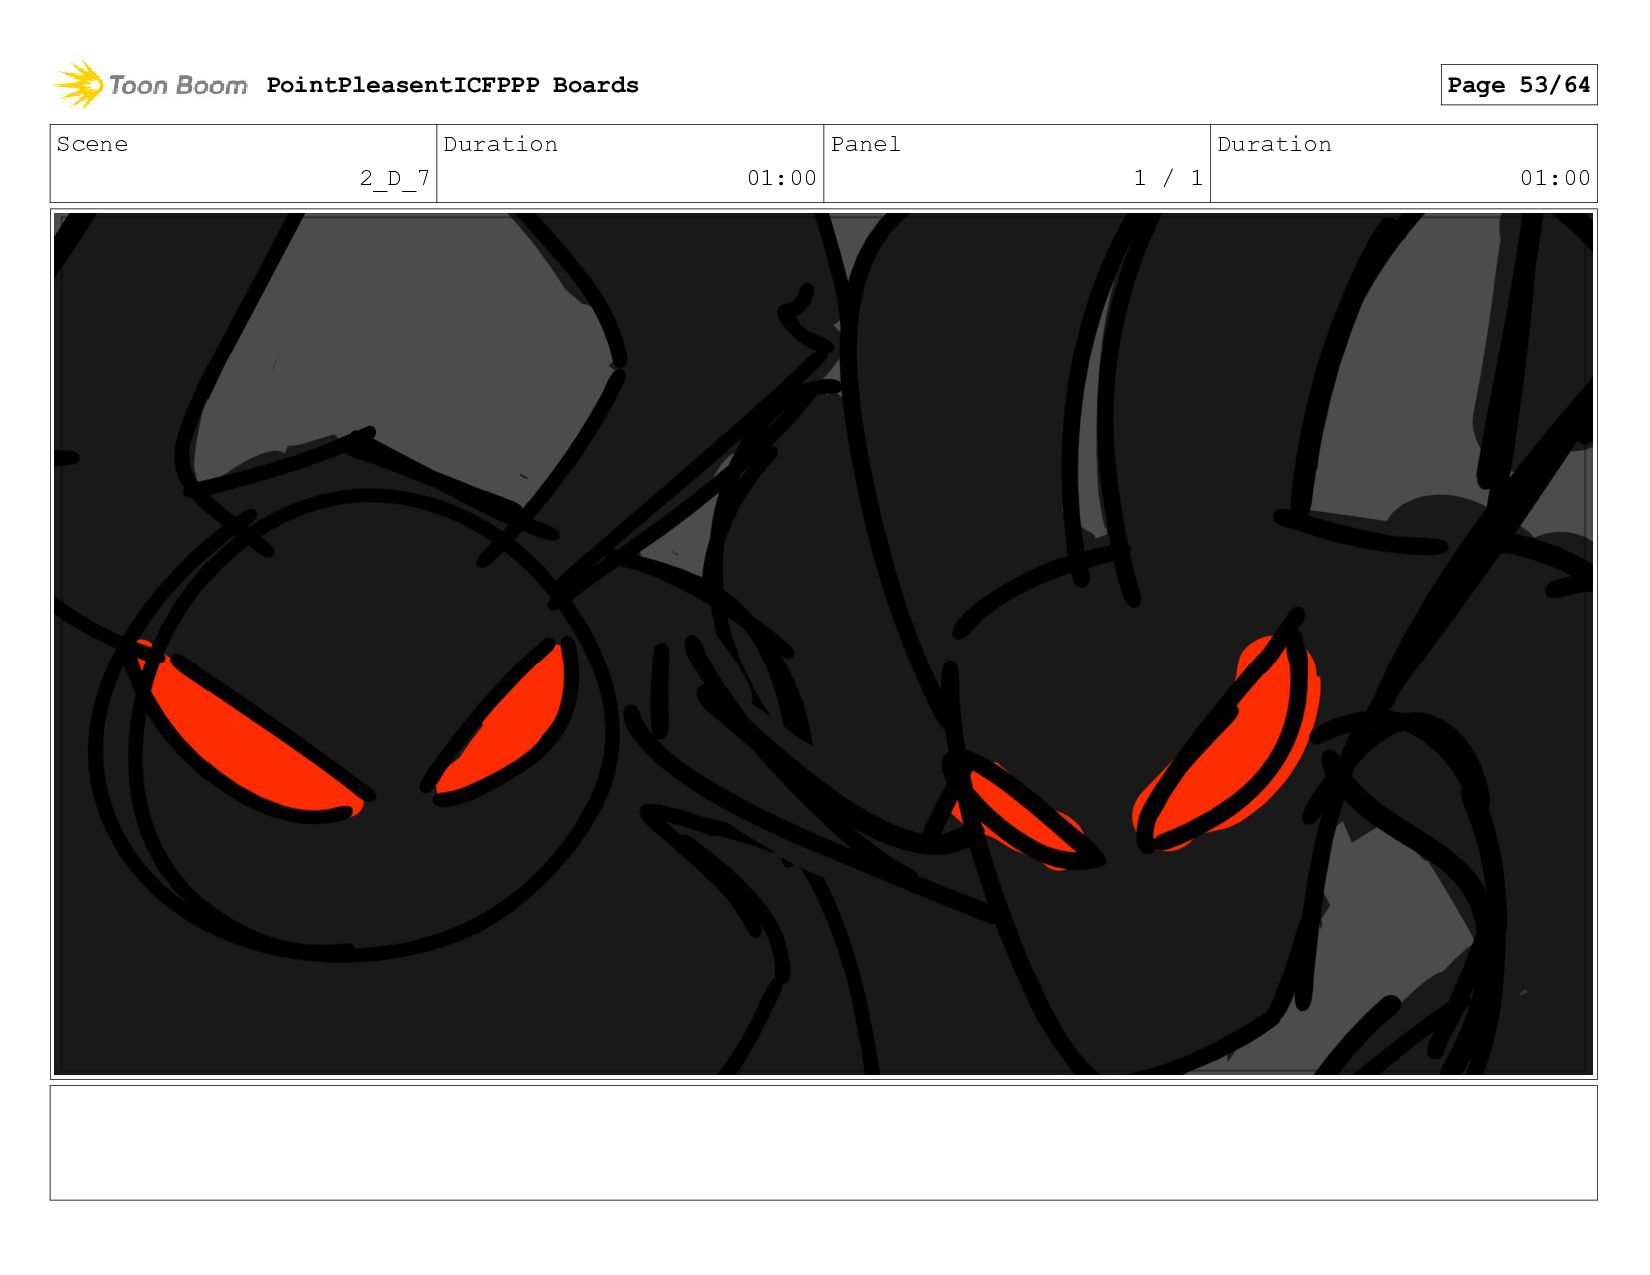Viewport: 1650px width, 1275px height.
Task: Select the scene name '2_D_7'
Action: point(395,178)
